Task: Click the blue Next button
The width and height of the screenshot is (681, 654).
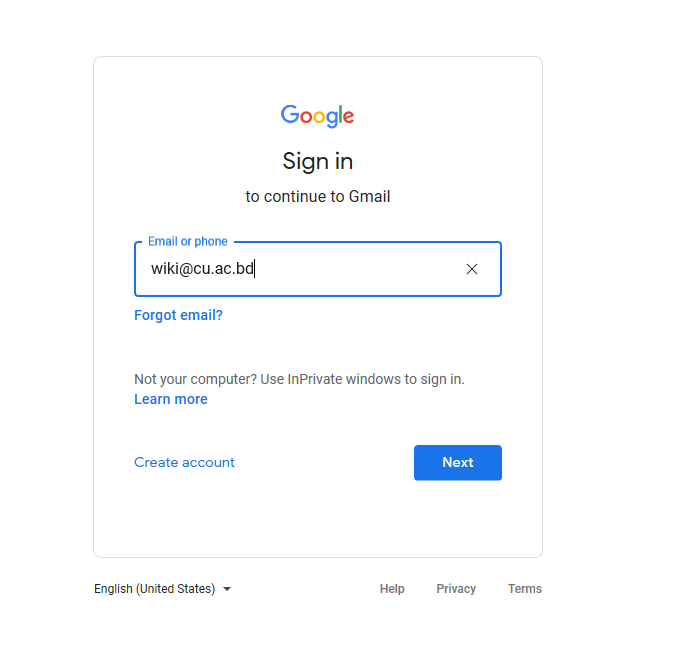Action: [458, 462]
